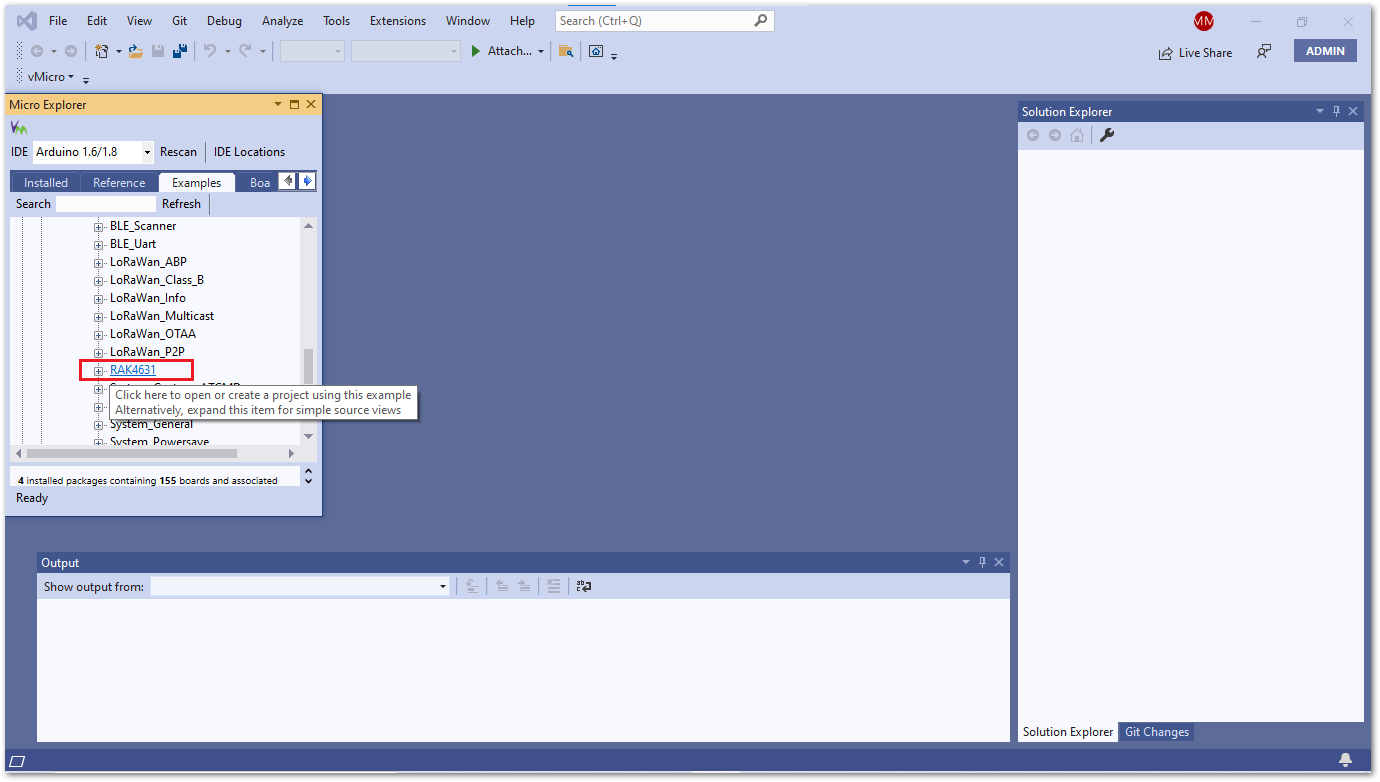Open the Analyze menu
This screenshot has width=1380, height=782.
click(282, 21)
